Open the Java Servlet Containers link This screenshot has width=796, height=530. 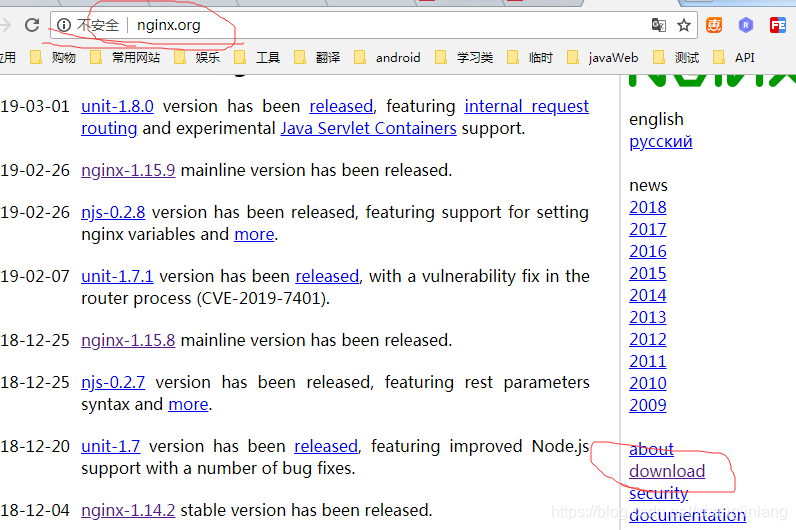[x=369, y=128]
